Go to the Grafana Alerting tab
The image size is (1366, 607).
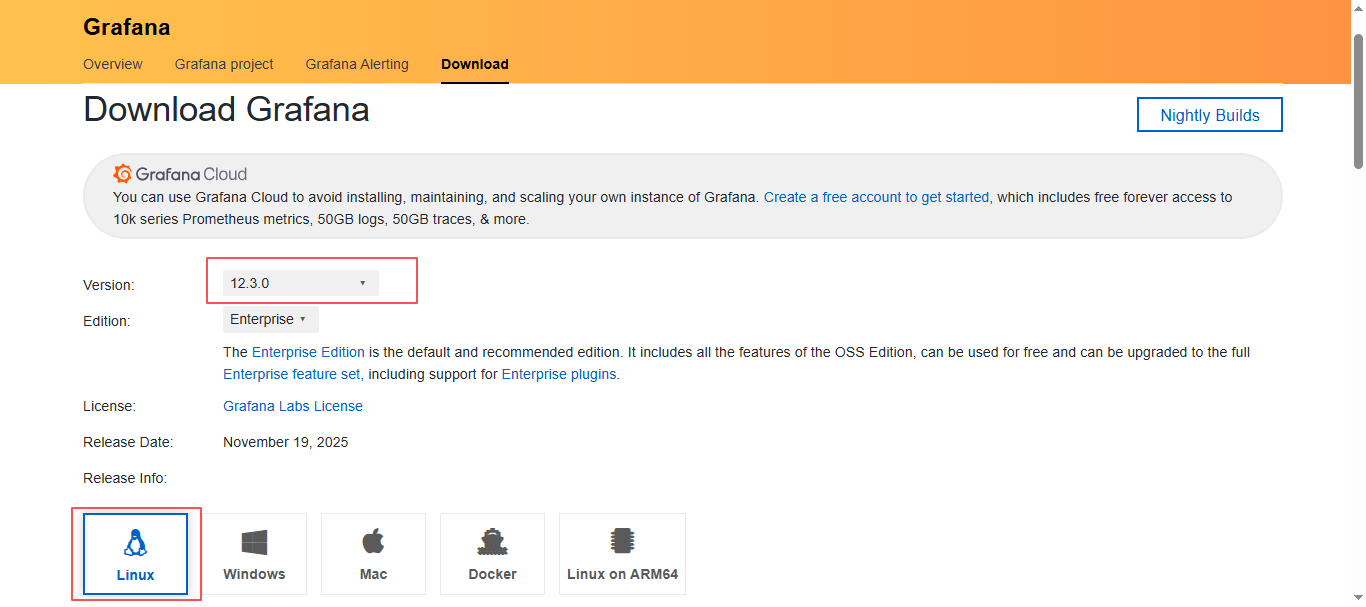tap(357, 64)
